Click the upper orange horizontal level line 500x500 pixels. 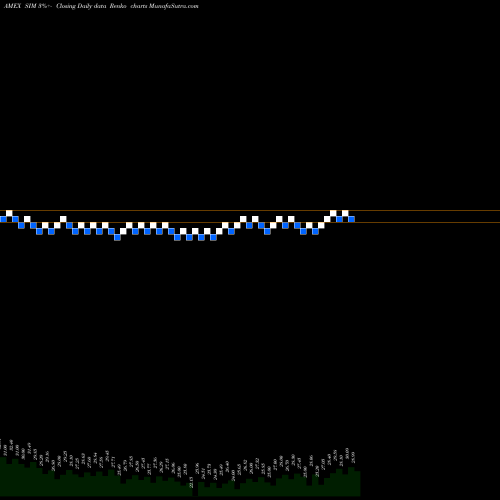250,210
